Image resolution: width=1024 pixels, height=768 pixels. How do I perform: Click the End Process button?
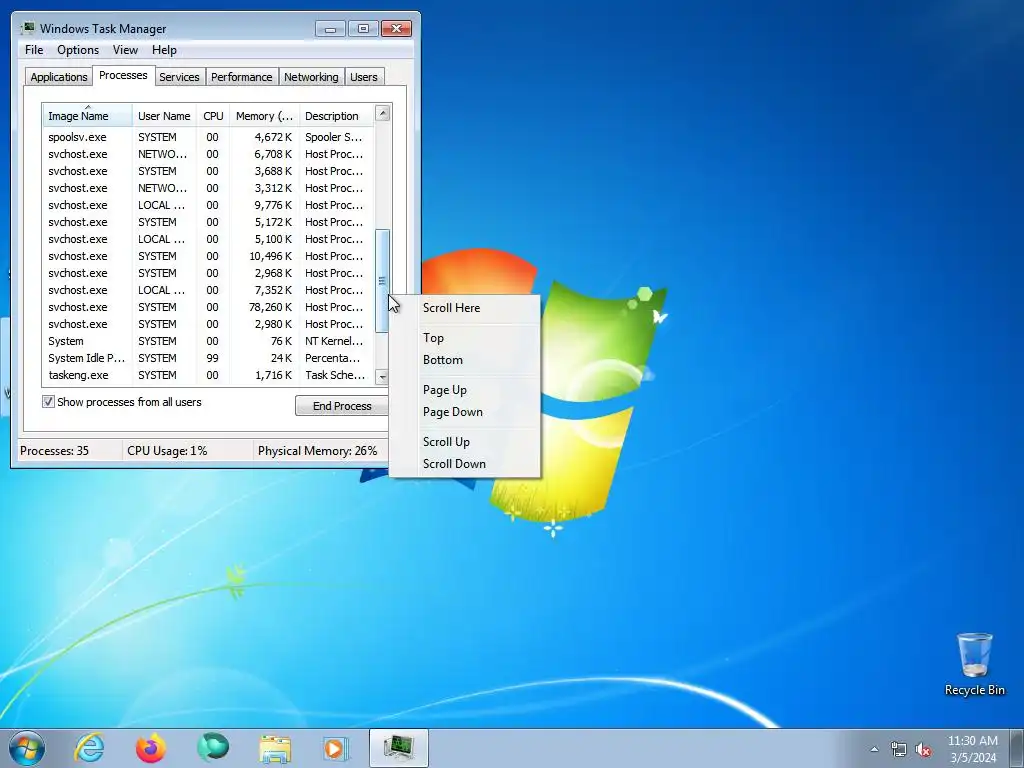coord(342,406)
